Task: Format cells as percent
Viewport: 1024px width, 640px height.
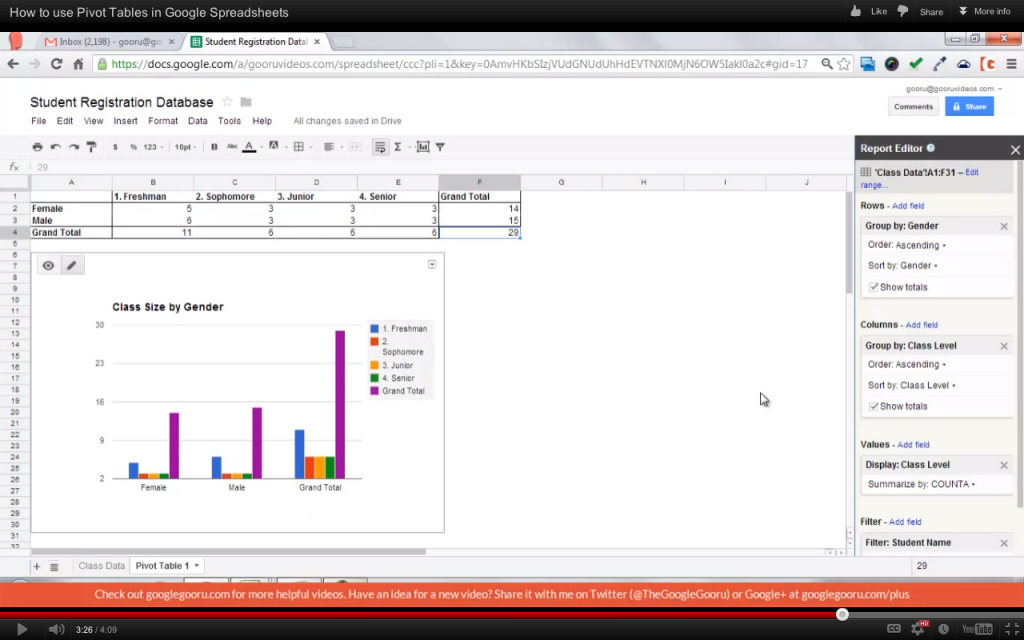Action: pos(133,147)
